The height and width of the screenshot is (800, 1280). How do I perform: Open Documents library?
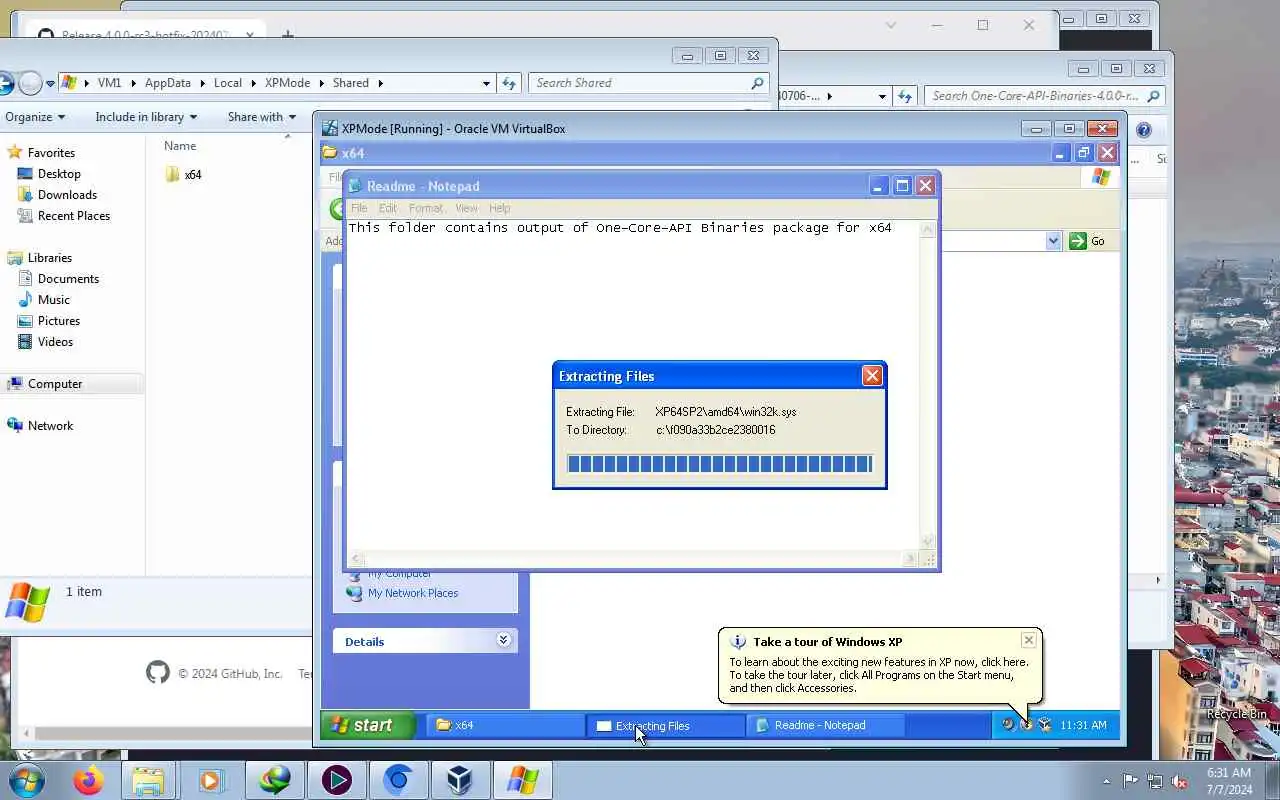click(x=68, y=279)
